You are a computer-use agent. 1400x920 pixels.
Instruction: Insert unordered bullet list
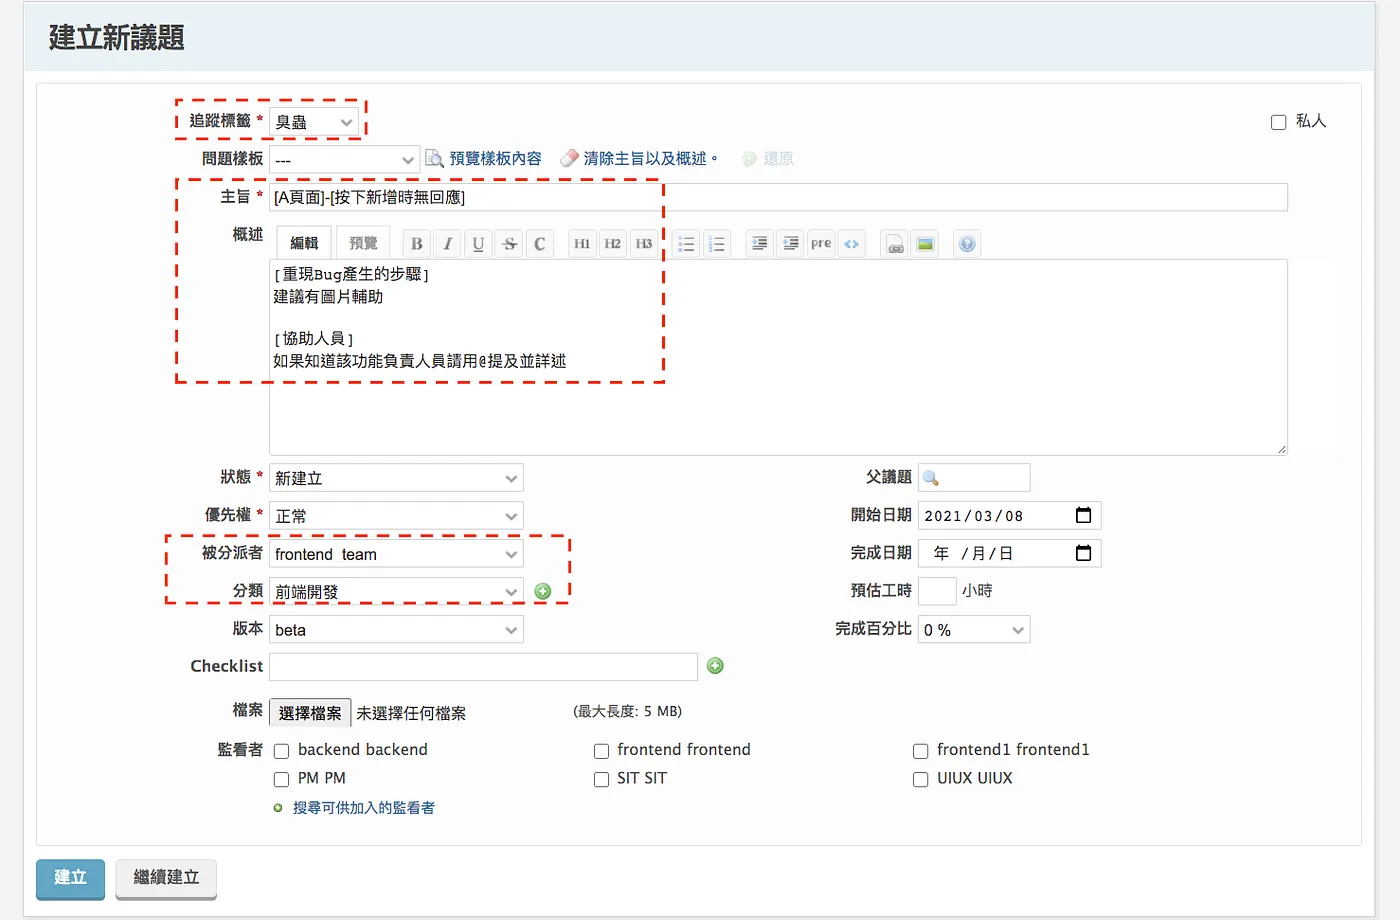(686, 244)
